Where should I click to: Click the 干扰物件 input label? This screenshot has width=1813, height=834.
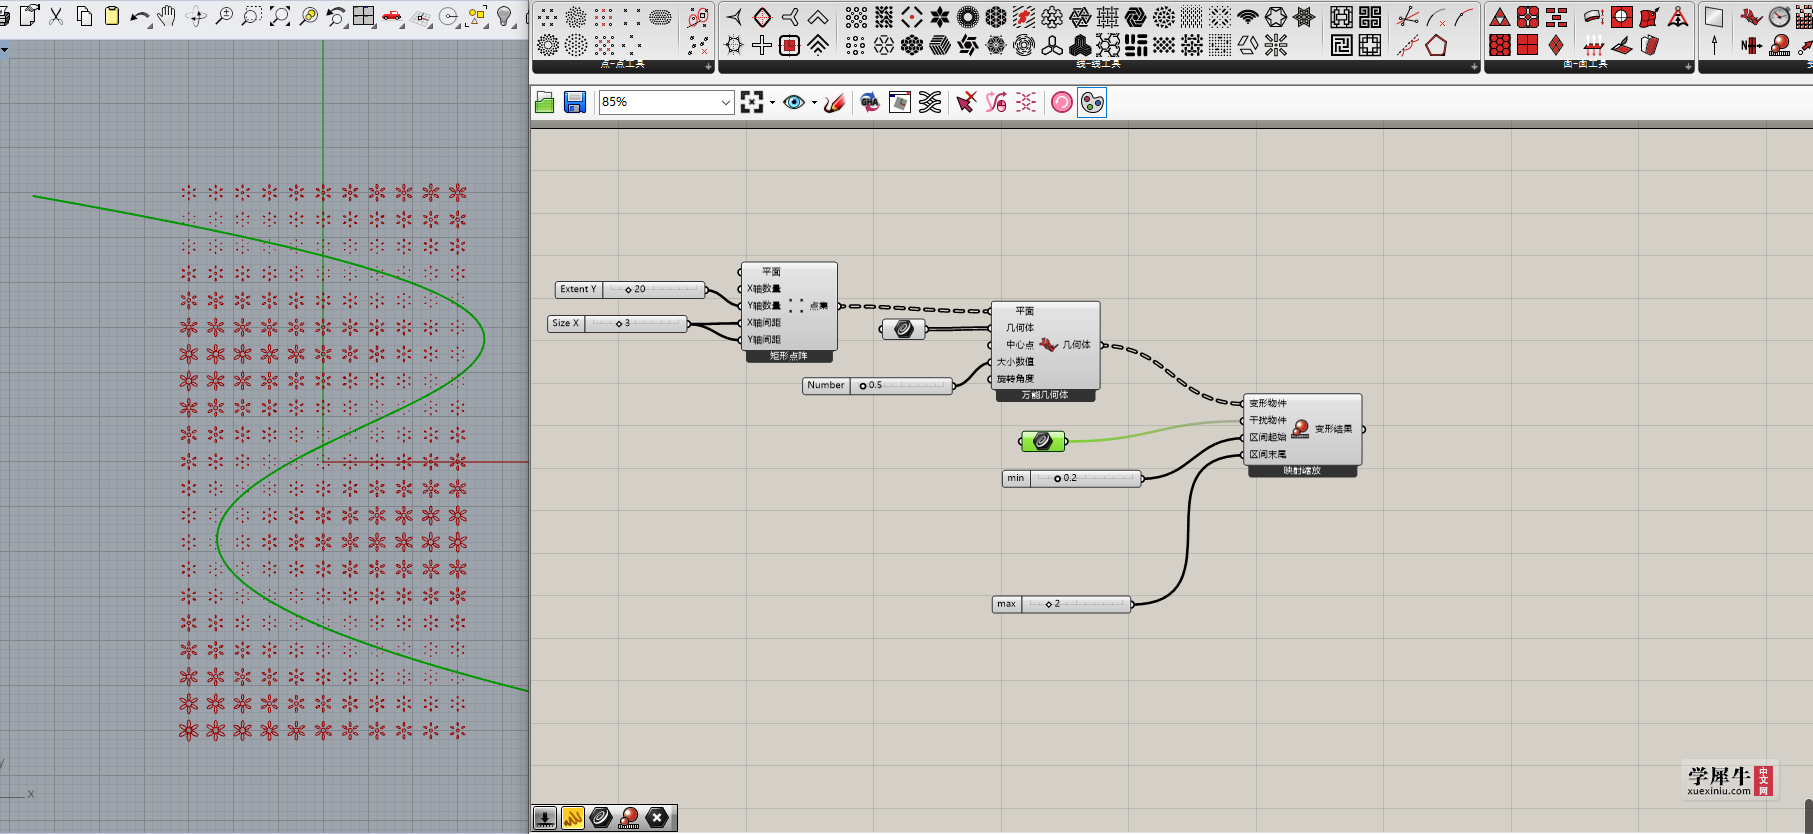(1268, 420)
